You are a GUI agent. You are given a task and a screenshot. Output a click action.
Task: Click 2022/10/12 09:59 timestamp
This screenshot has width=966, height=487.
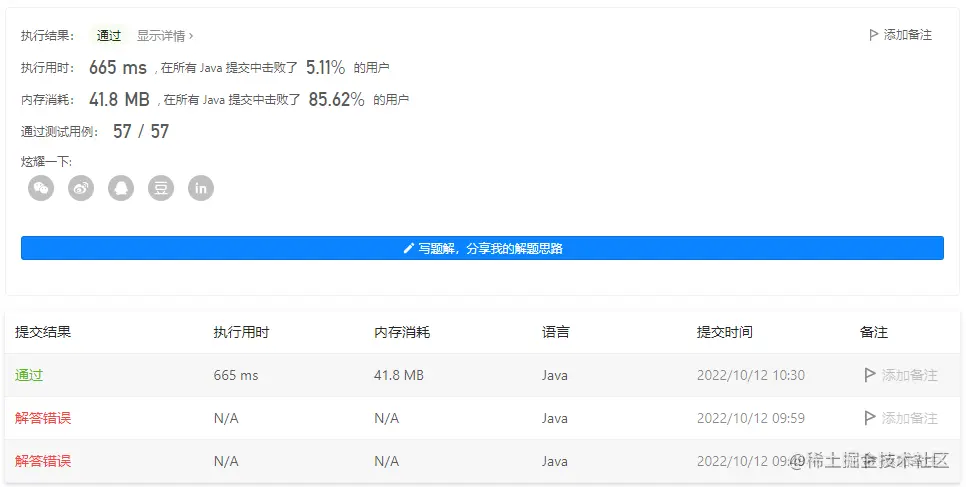click(751, 418)
